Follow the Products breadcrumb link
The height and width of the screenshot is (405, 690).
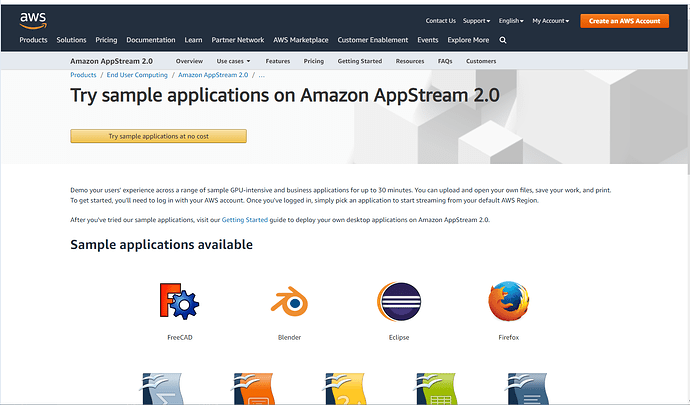(x=83, y=75)
